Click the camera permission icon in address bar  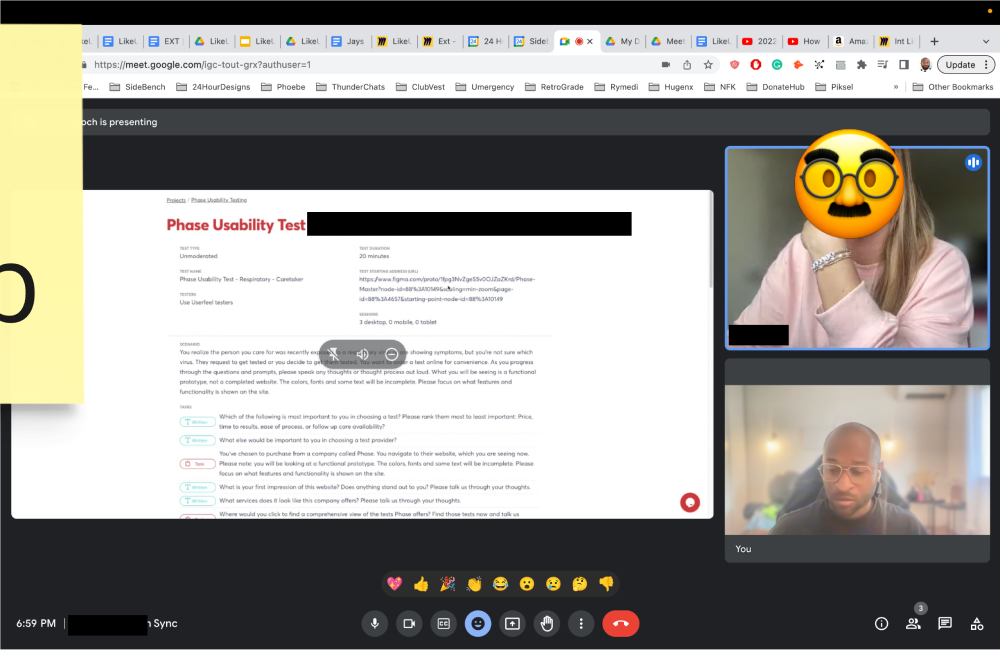[x=666, y=64]
